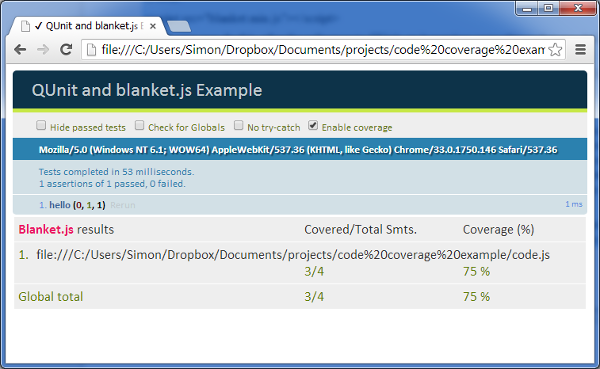Go back with the browser back arrow
This screenshot has height=369, width=600.
pos(20,49)
